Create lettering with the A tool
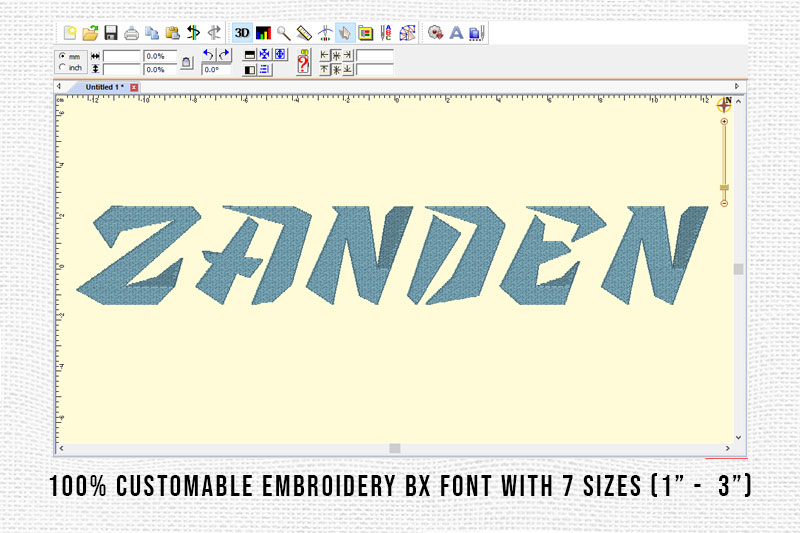800x533 pixels. click(x=456, y=33)
